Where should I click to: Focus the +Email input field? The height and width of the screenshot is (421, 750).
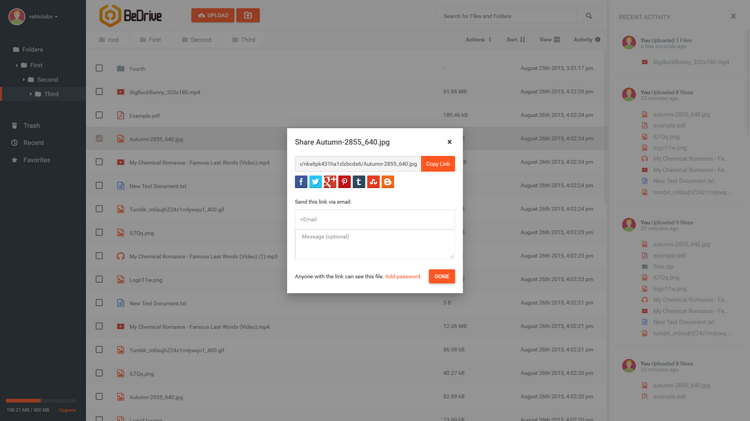[375, 219]
